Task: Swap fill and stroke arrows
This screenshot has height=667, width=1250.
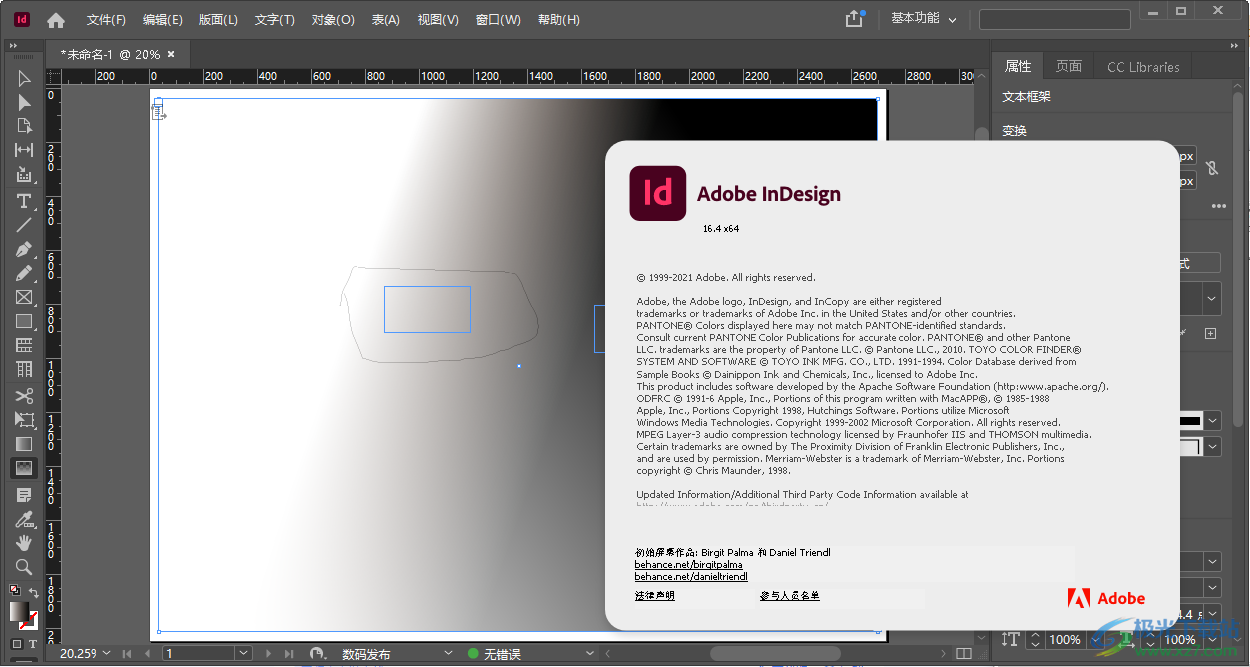Action: click(33, 592)
